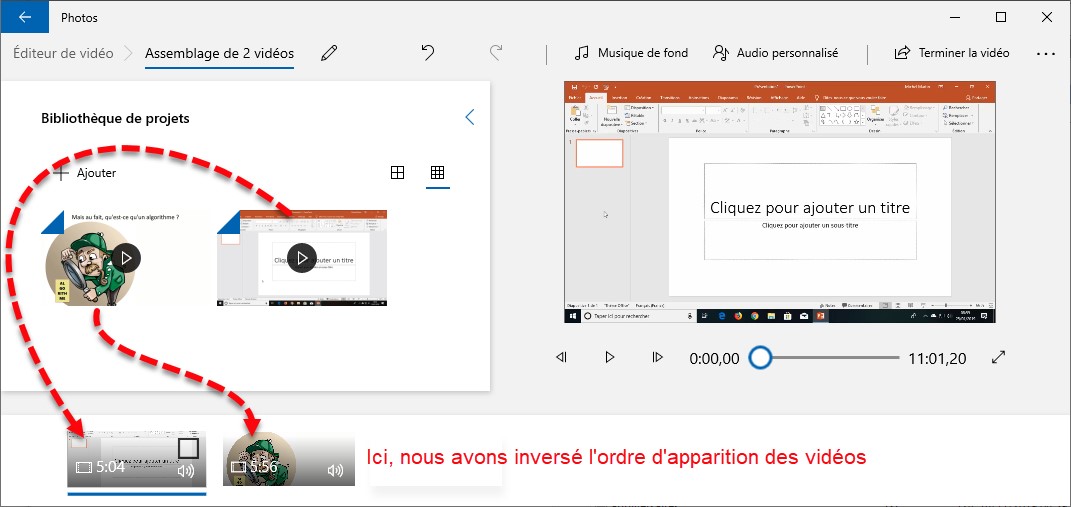Image resolution: width=1071 pixels, height=507 pixels.
Task: Rename project using the pencil icon
Action: click(328, 53)
